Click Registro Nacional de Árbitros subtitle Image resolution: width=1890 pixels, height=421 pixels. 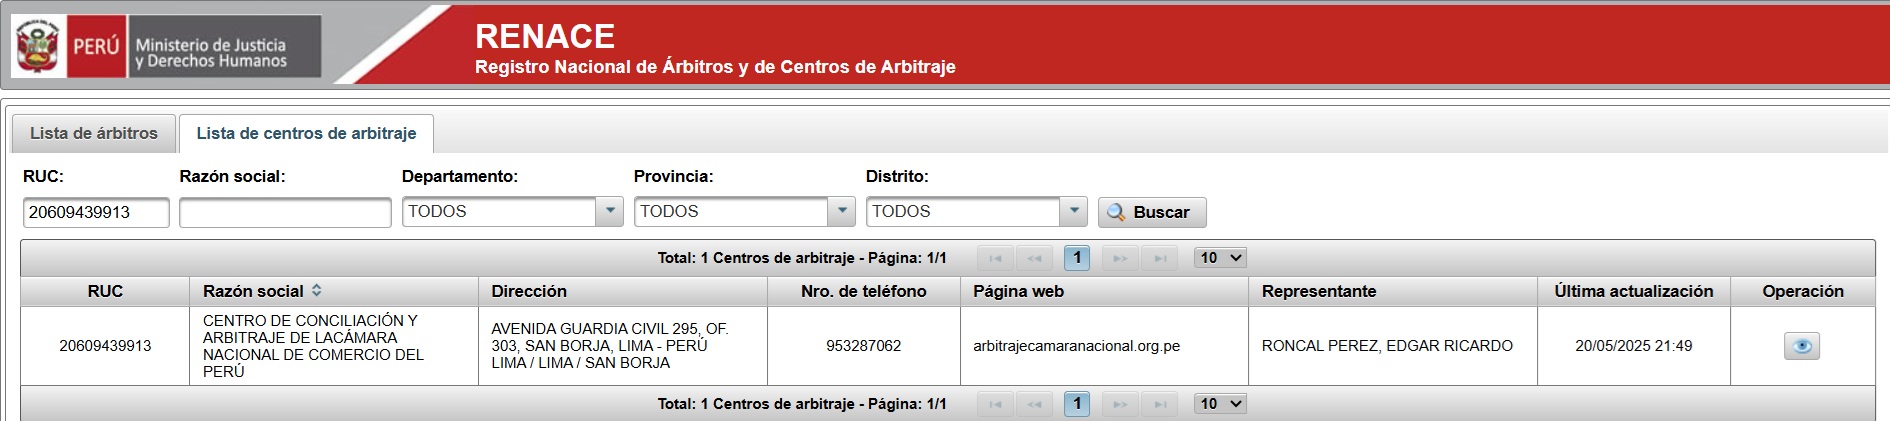(x=715, y=67)
